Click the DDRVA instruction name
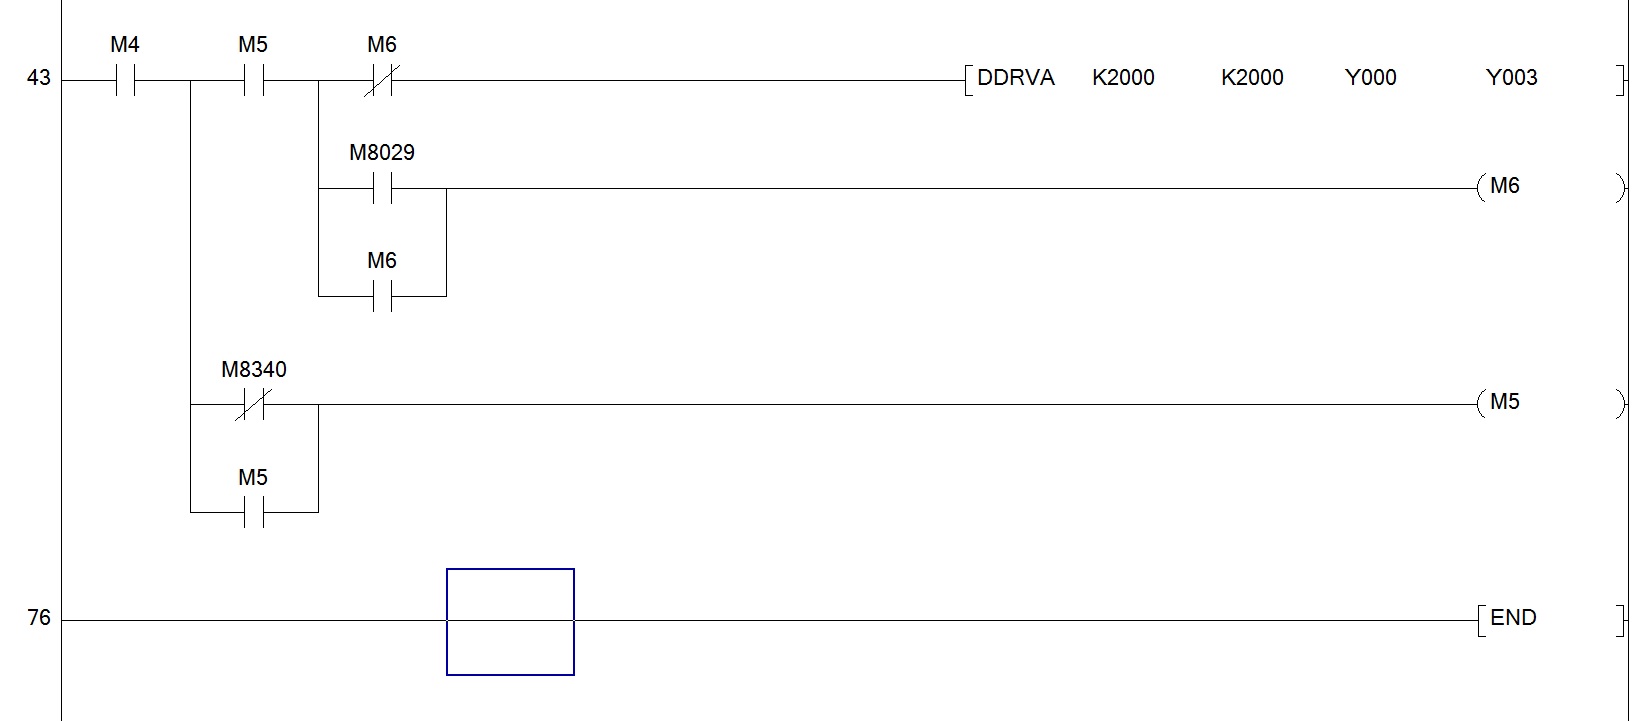The width and height of the screenshot is (1636, 721). pos(1015,78)
